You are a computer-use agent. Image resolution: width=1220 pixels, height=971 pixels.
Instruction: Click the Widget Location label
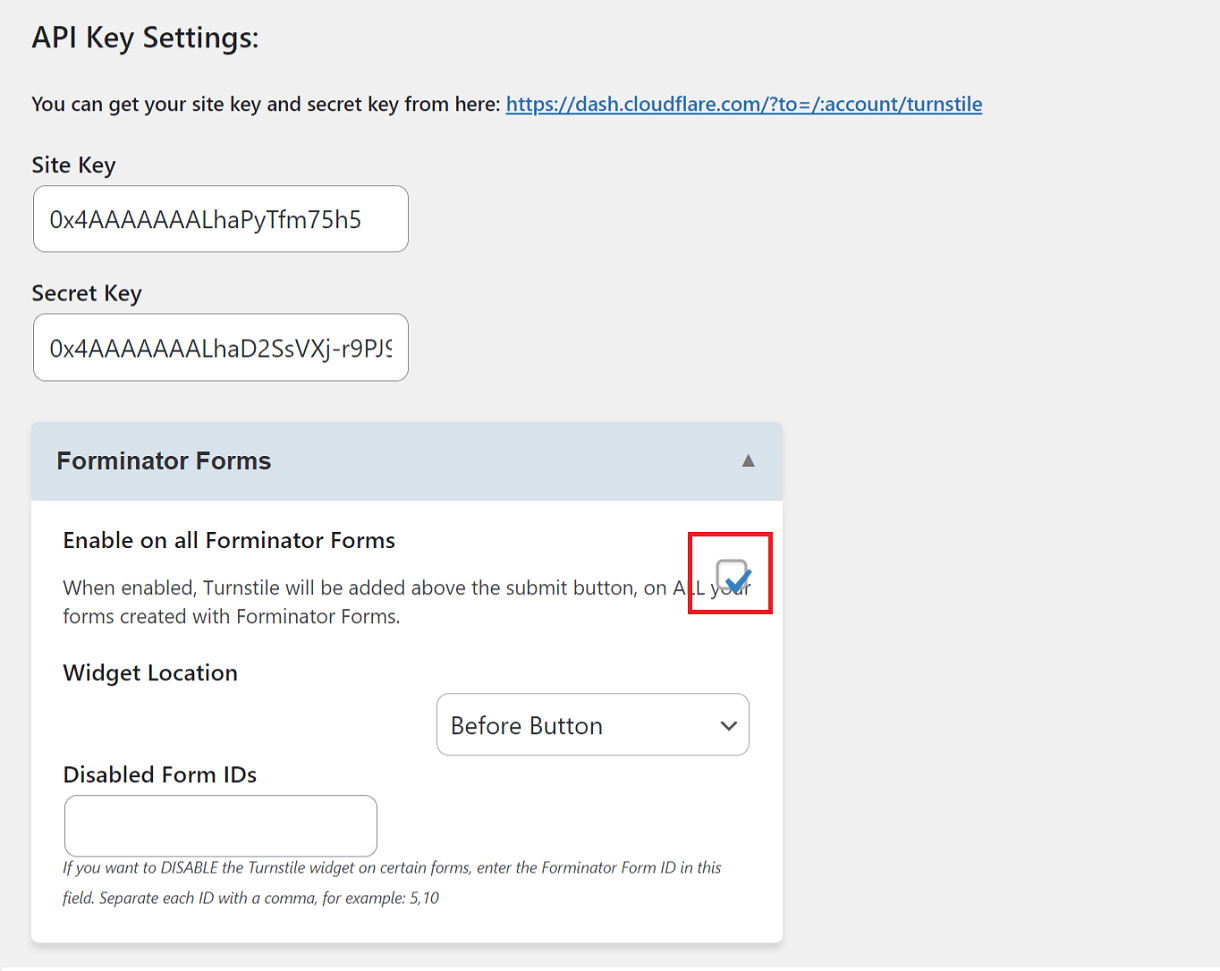tap(151, 673)
